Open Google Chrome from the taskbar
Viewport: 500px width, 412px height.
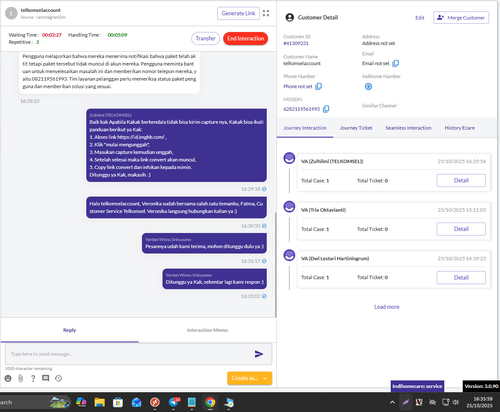[x=210, y=402]
